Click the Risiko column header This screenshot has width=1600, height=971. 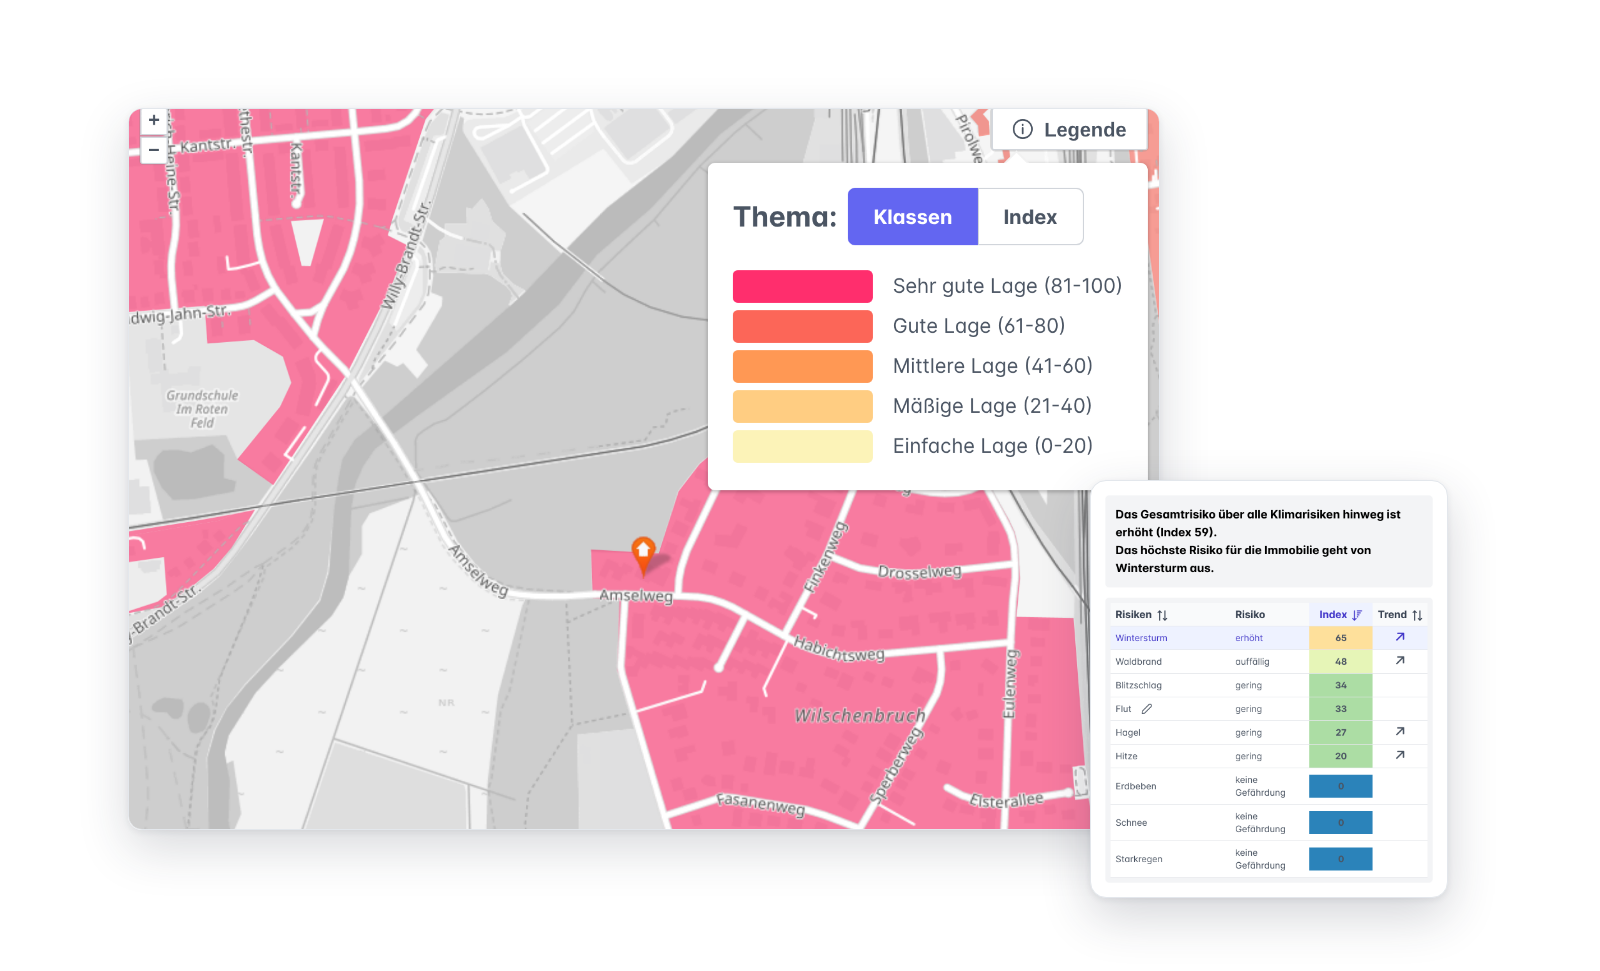[1250, 615]
